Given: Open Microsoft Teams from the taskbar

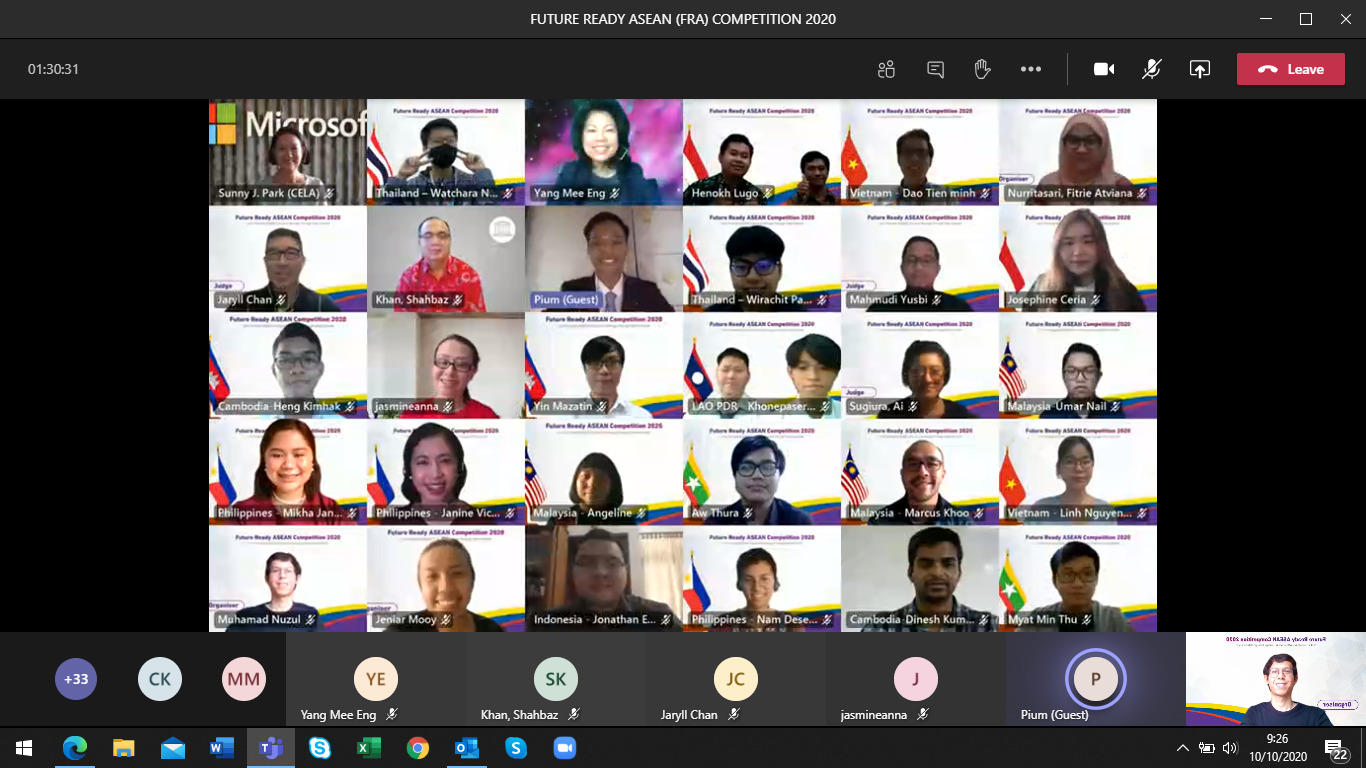Looking at the screenshot, I should (x=270, y=748).
